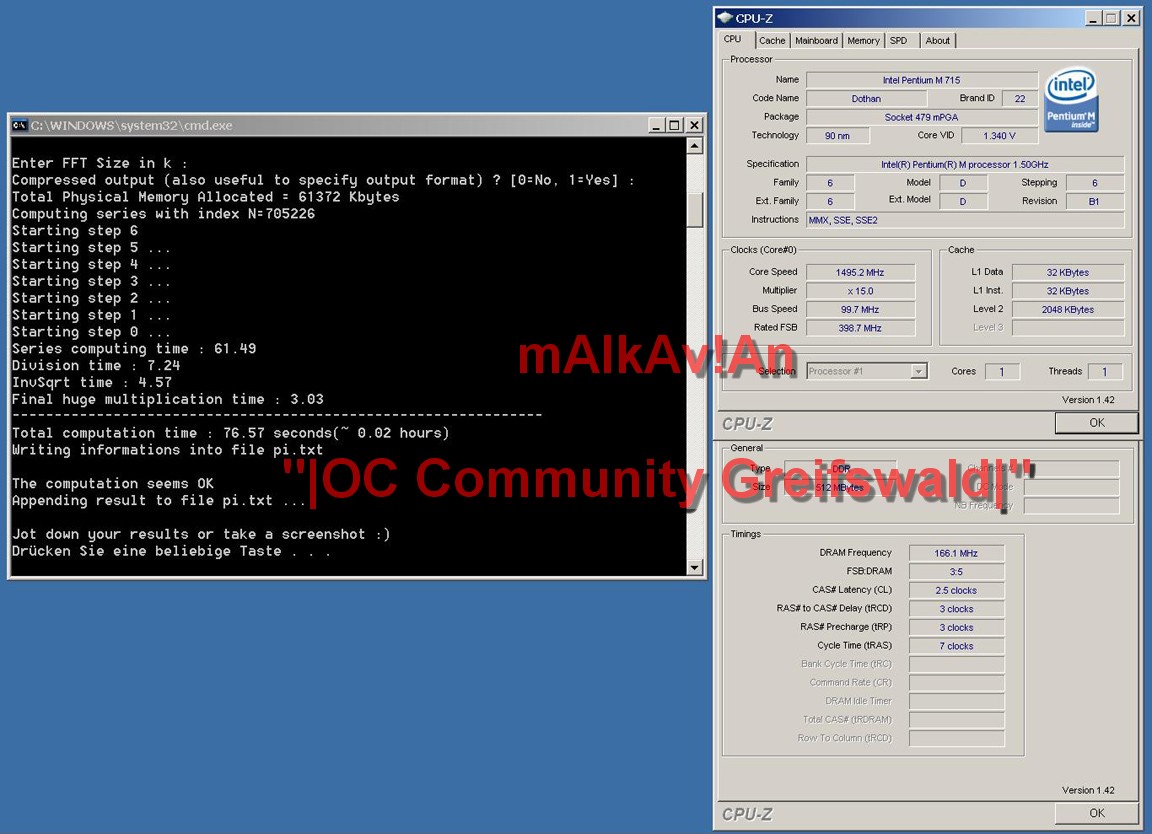Select the SPD tab
Viewport: 1152px width, 834px height.
[899, 41]
